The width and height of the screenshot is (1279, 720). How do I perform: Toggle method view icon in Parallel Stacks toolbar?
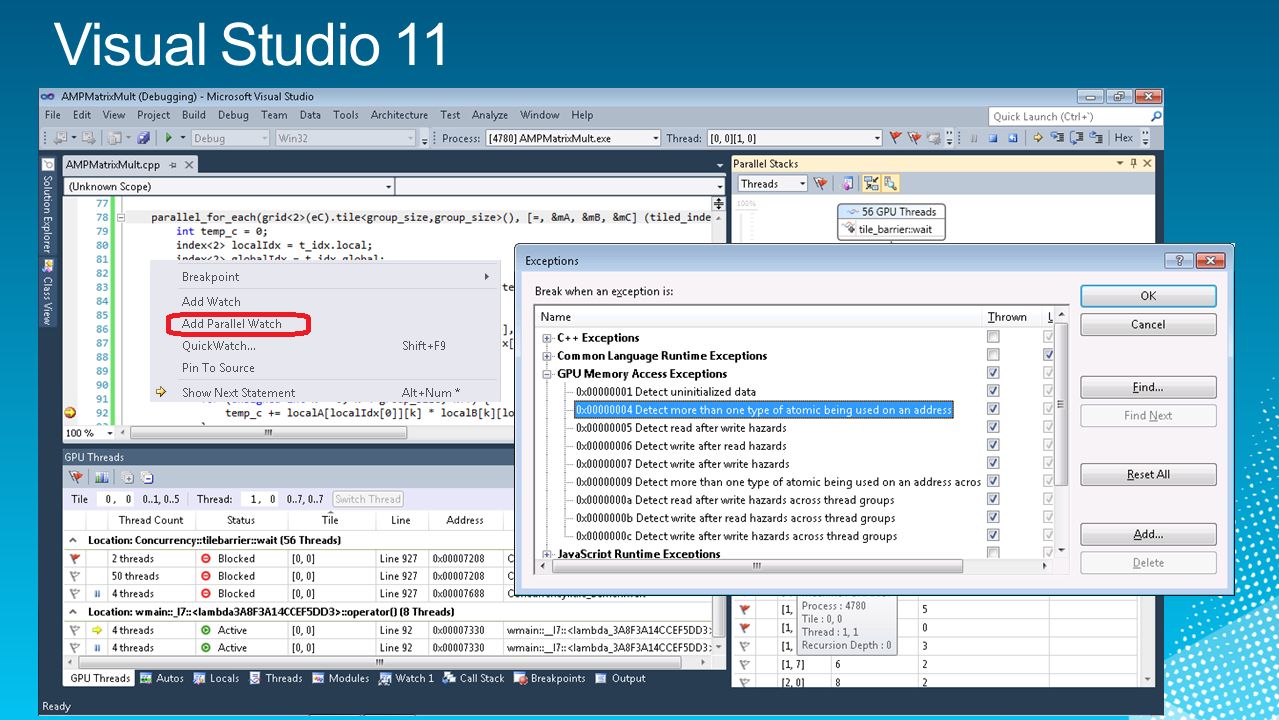click(847, 183)
